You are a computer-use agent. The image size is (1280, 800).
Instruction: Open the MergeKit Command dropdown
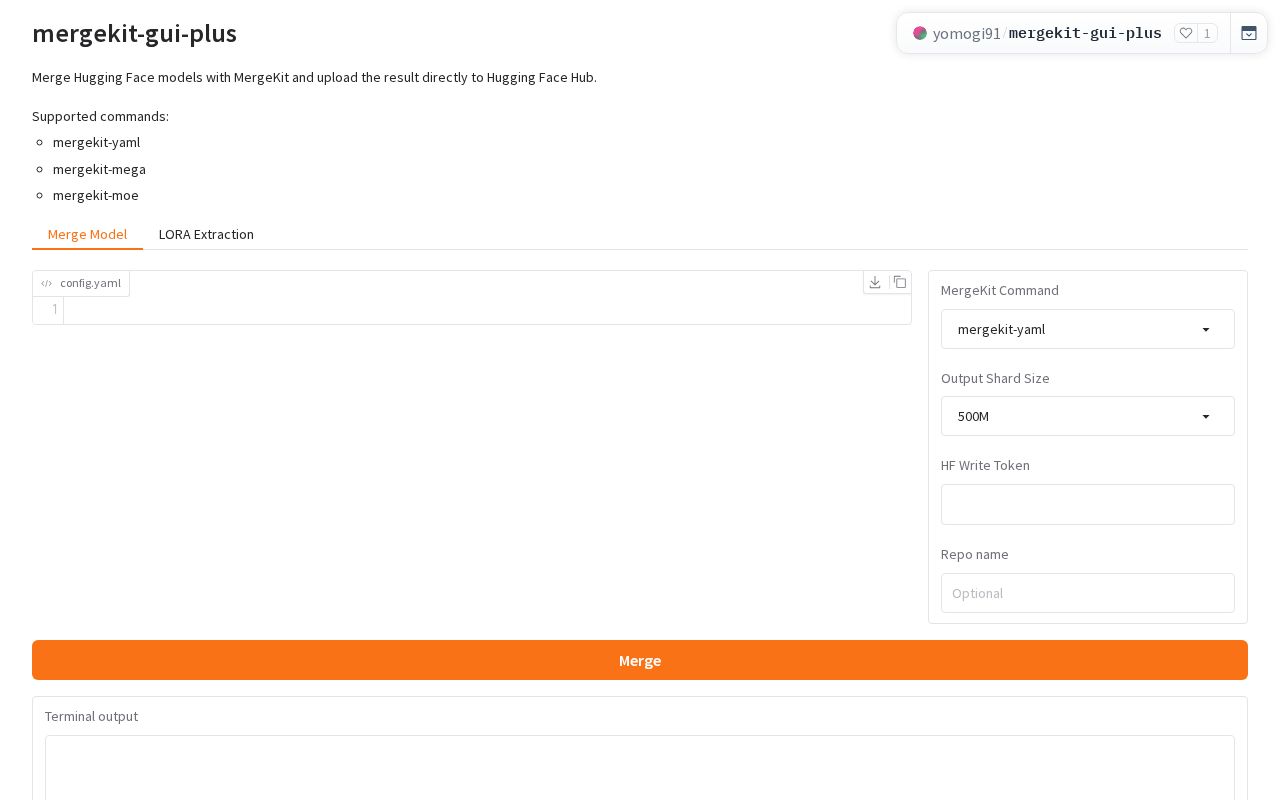pyautogui.click(x=1088, y=329)
